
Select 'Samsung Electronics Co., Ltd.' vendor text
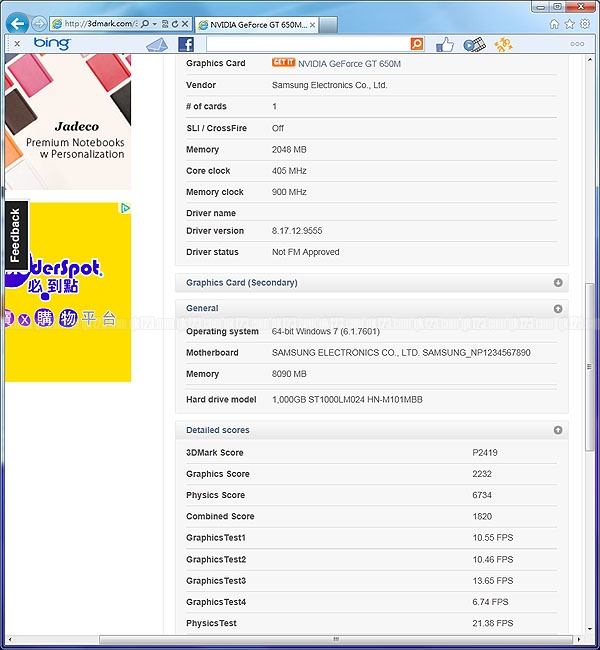pyautogui.click(x=330, y=85)
